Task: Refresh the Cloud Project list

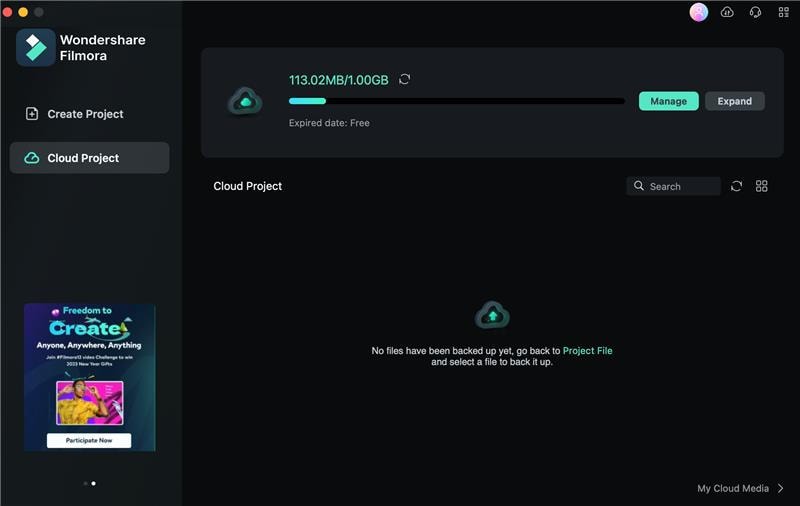Action: (736, 186)
